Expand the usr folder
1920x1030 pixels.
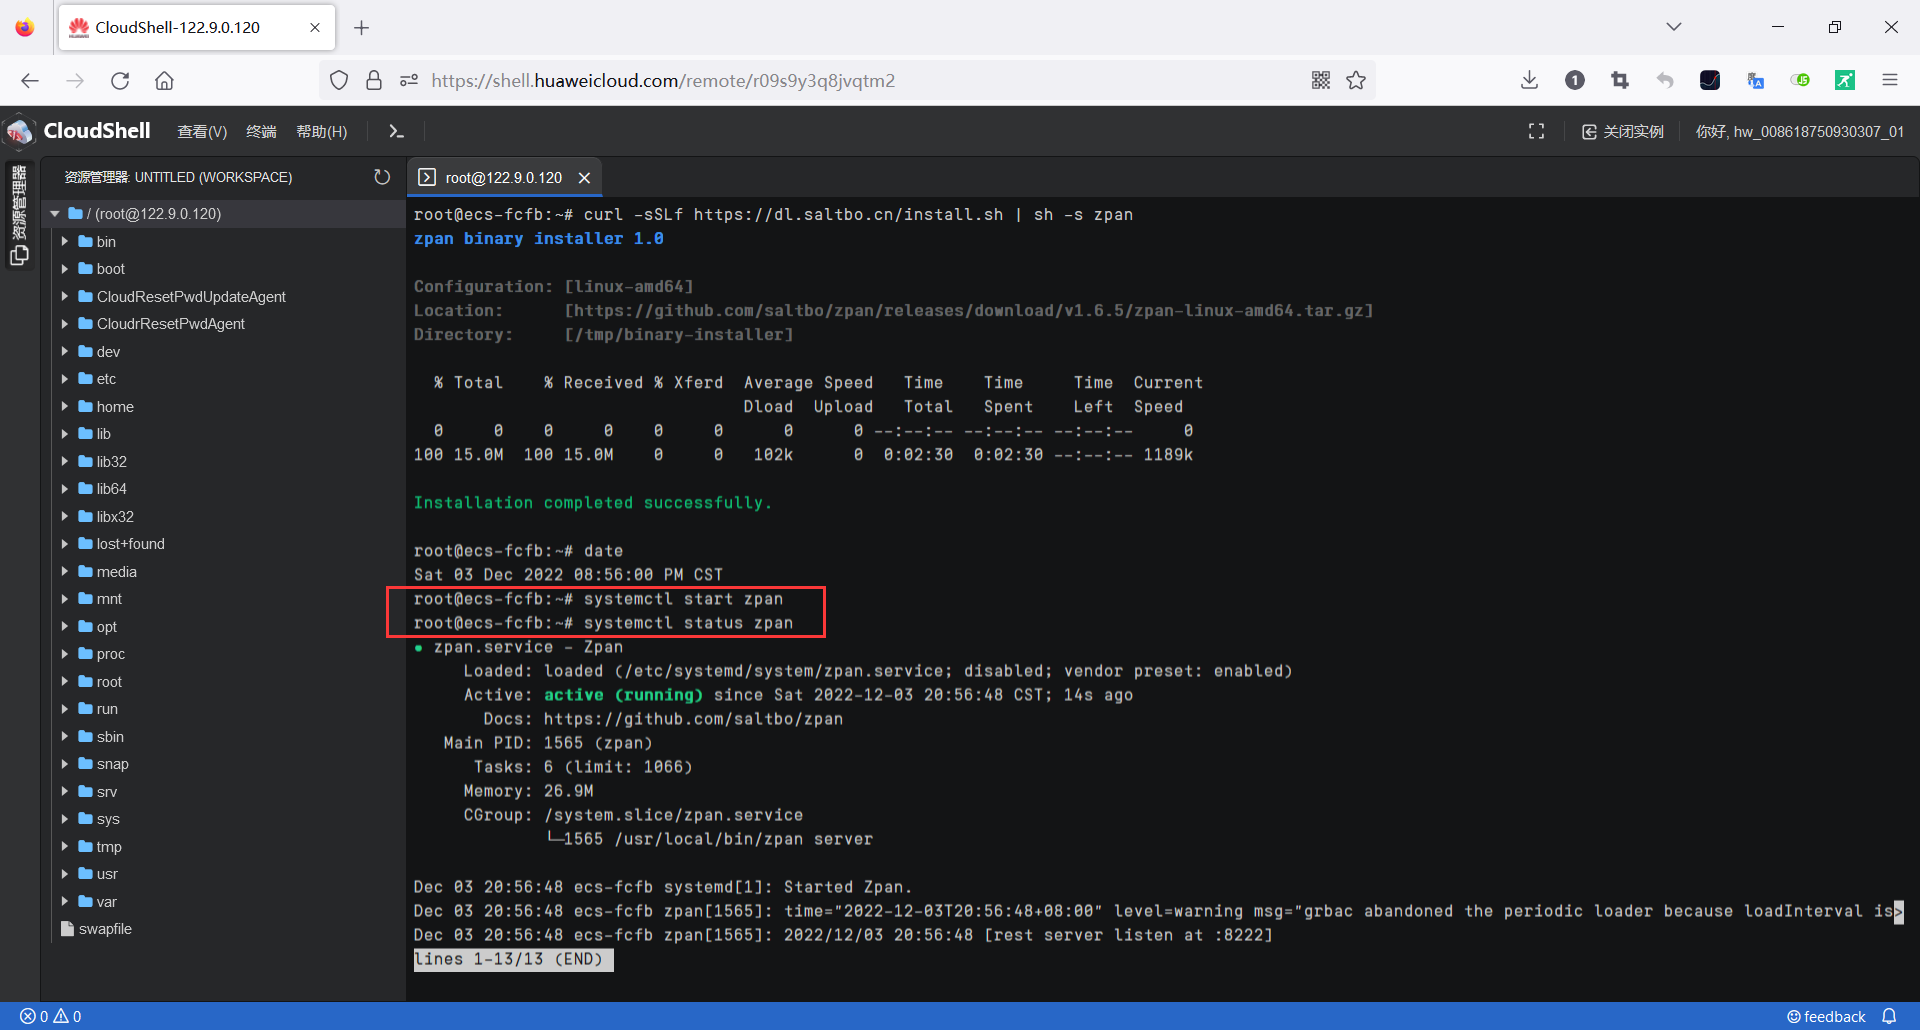point(65,874)
